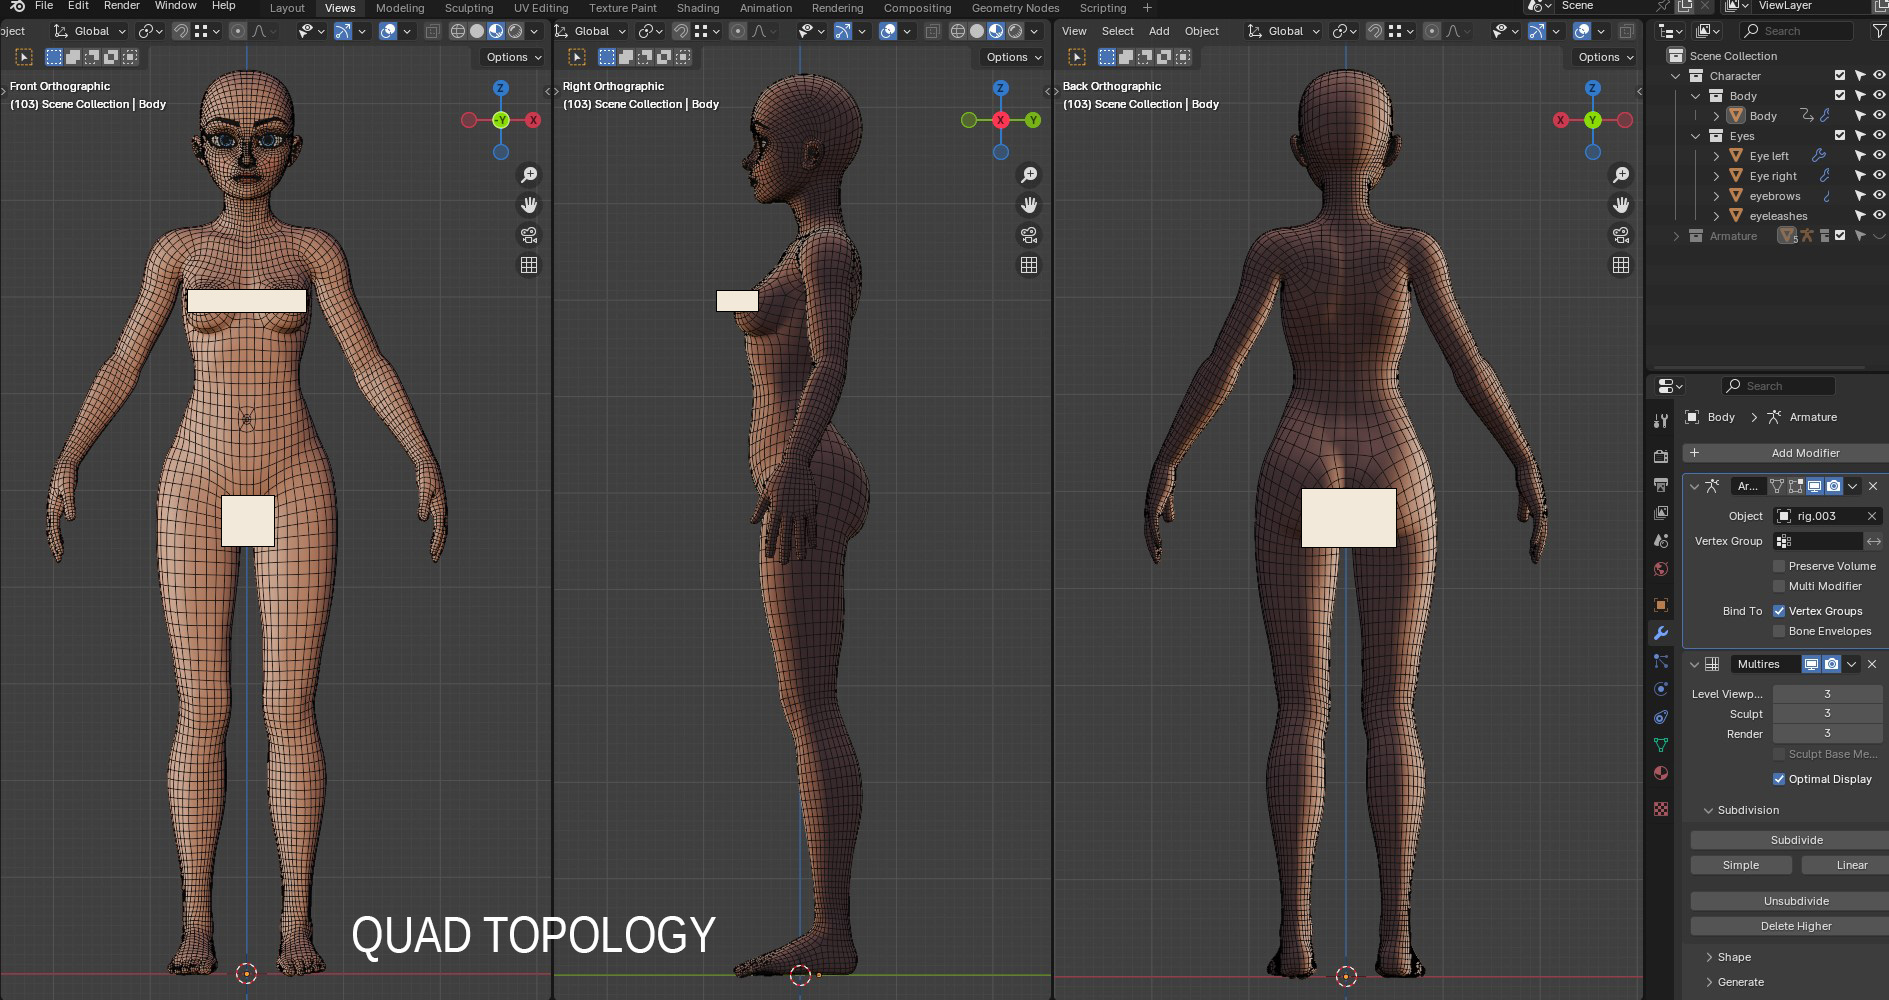
Task: Click the Subdivide button
Action: [1796, 840]
